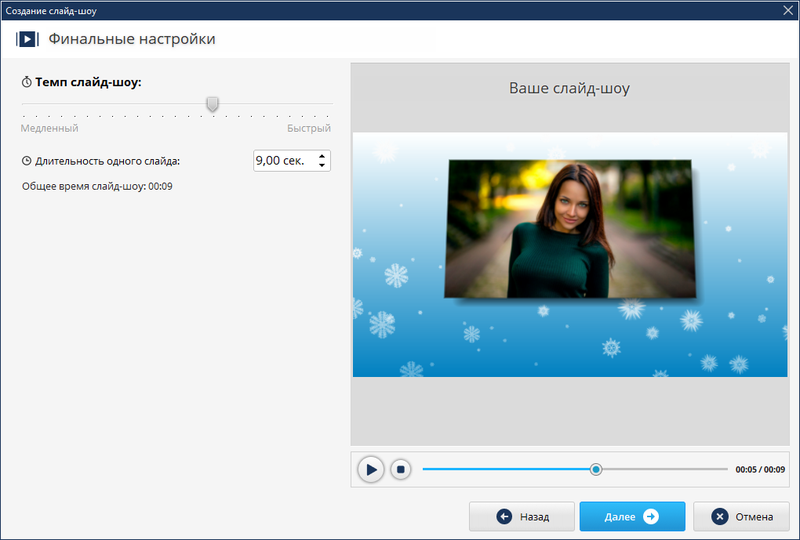Click the Ваше слайд-шоу preview title
Viewport: 800px width, 540px height.
tap(569, 88)
